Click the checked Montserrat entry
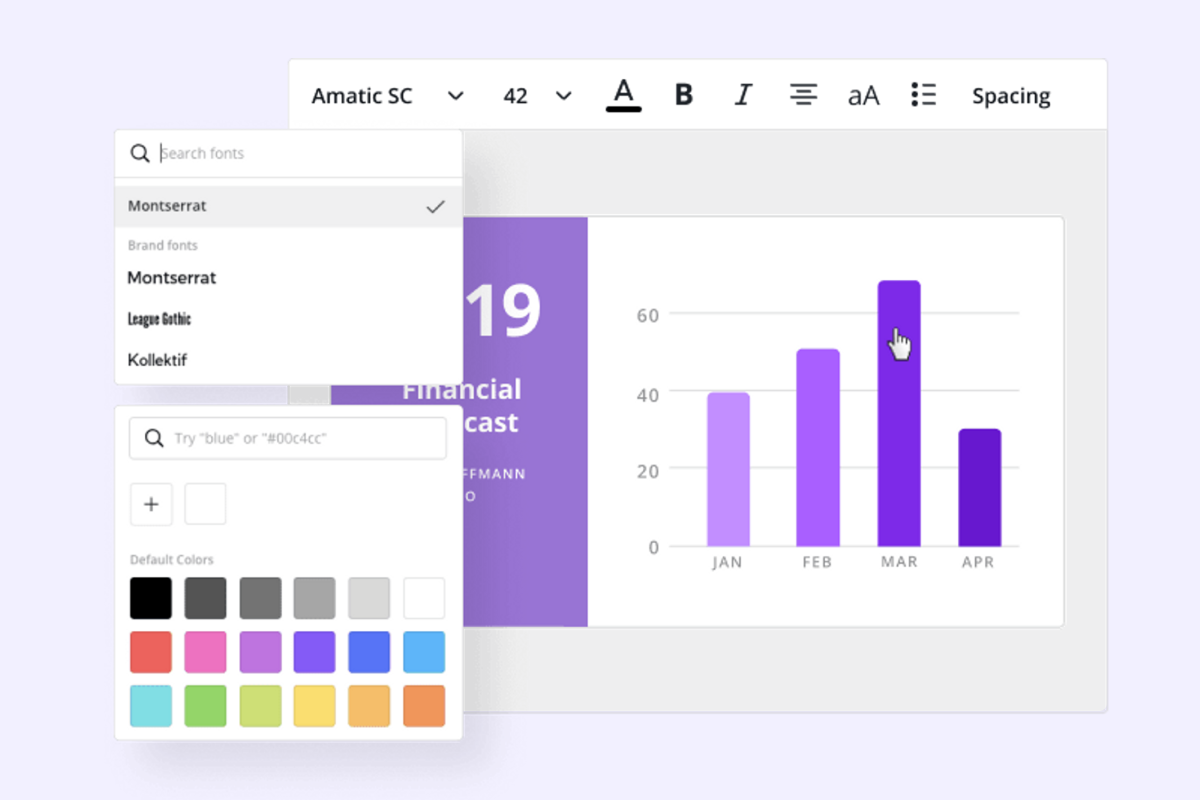This screenshot has width=1200, height=800. click(166, 206)
